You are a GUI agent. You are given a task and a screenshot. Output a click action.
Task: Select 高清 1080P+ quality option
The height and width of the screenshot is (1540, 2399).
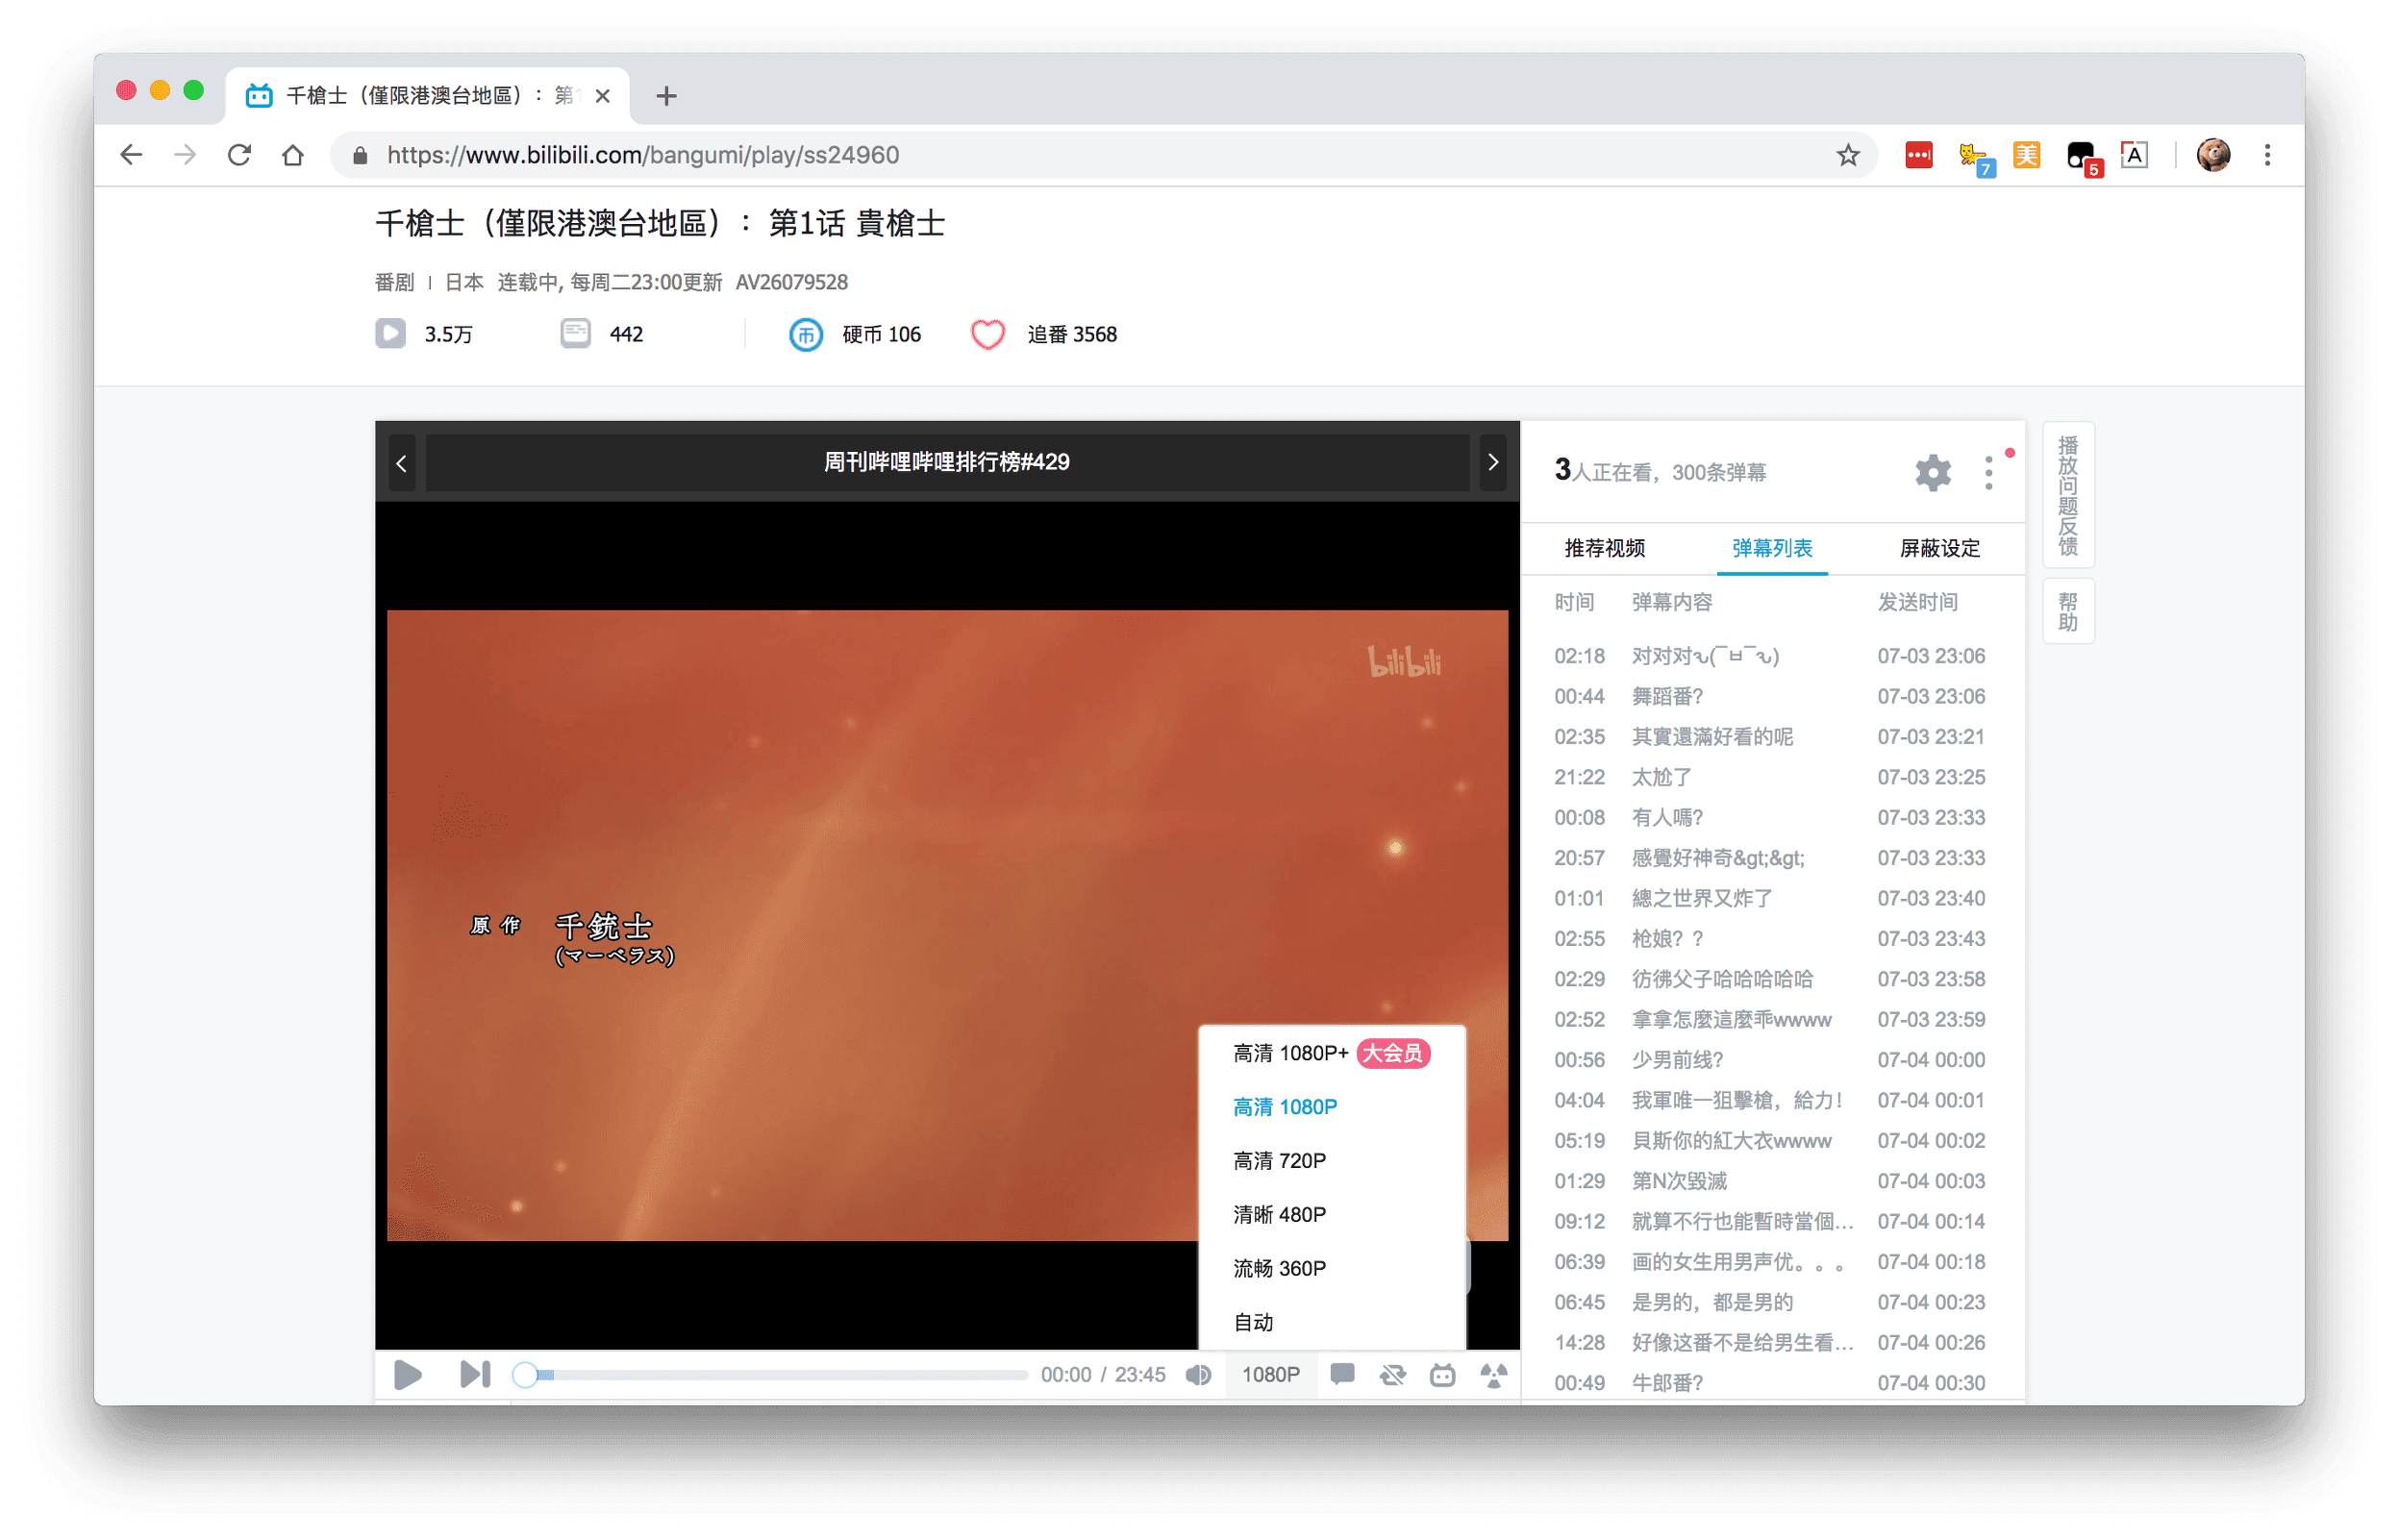(1331, 1053)
